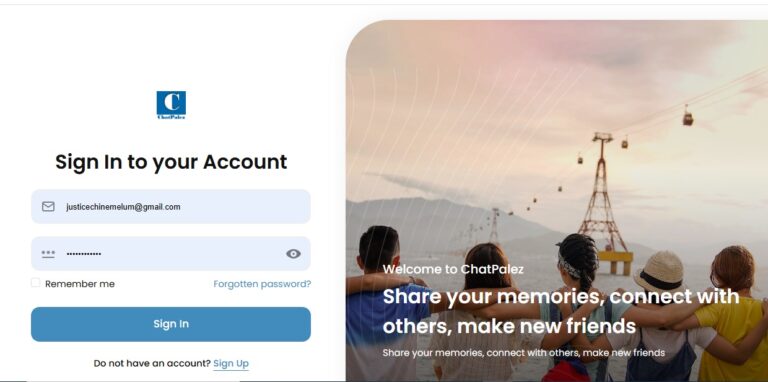Click the Welcome to ChatPalez text
768x382 pixels.
point(453,269)
